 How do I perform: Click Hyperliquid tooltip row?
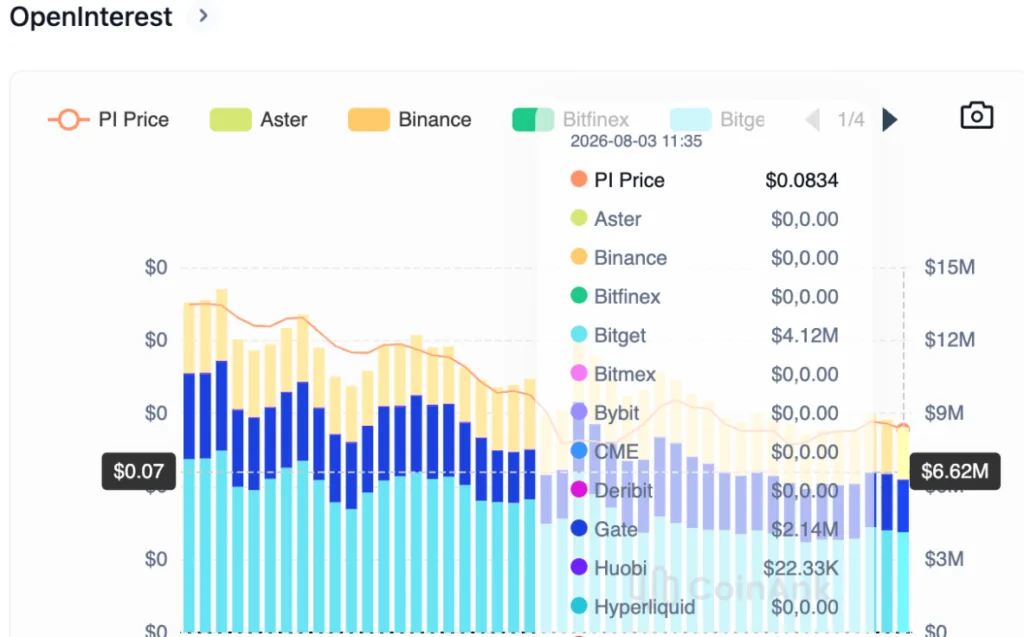[x=704, y=607]
